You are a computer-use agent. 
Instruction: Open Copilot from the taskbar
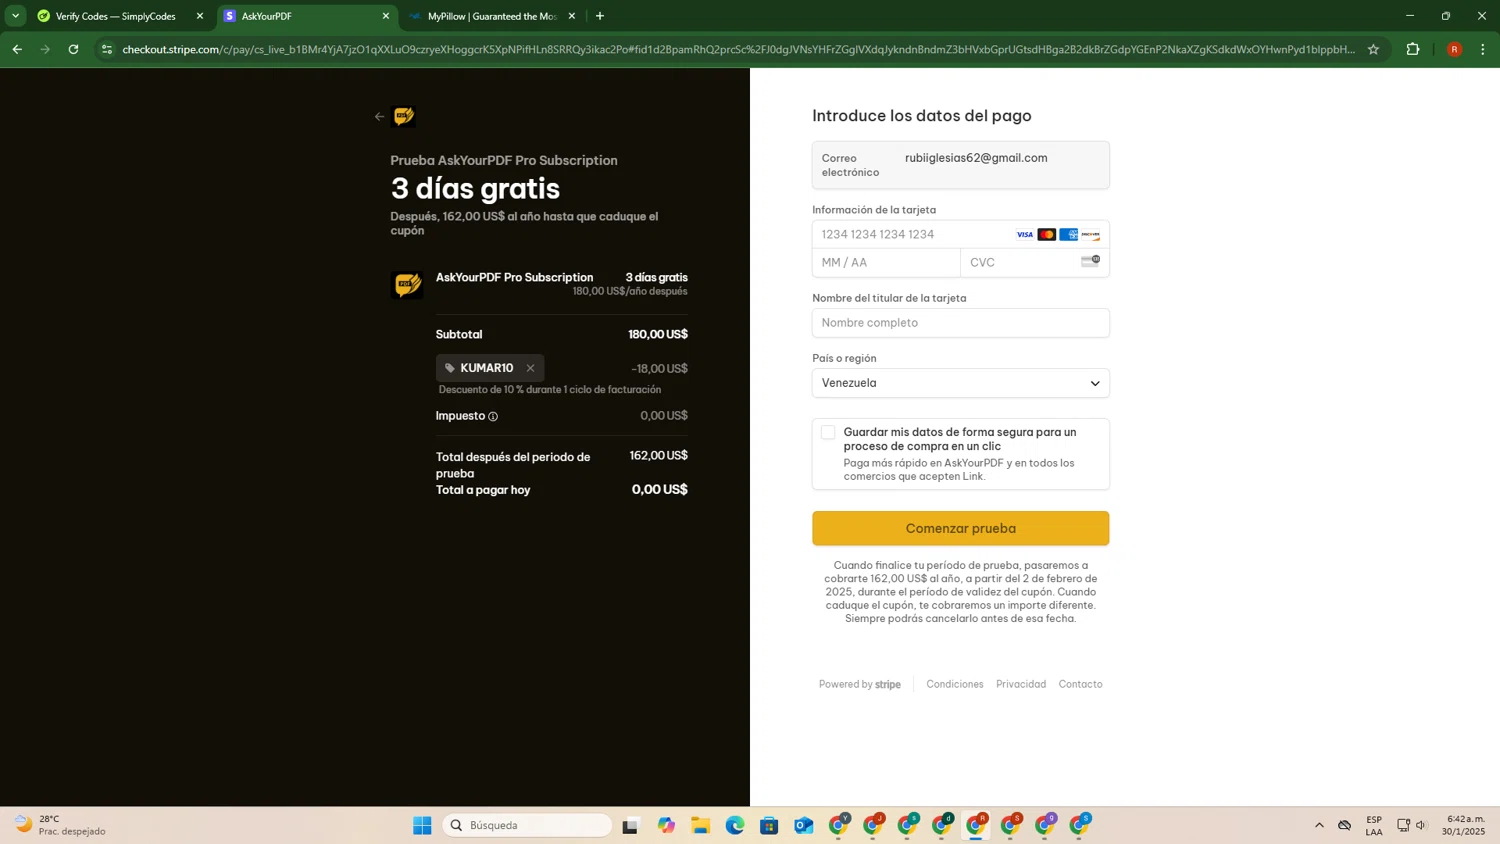pyautogui.click(x=666, y=825)
